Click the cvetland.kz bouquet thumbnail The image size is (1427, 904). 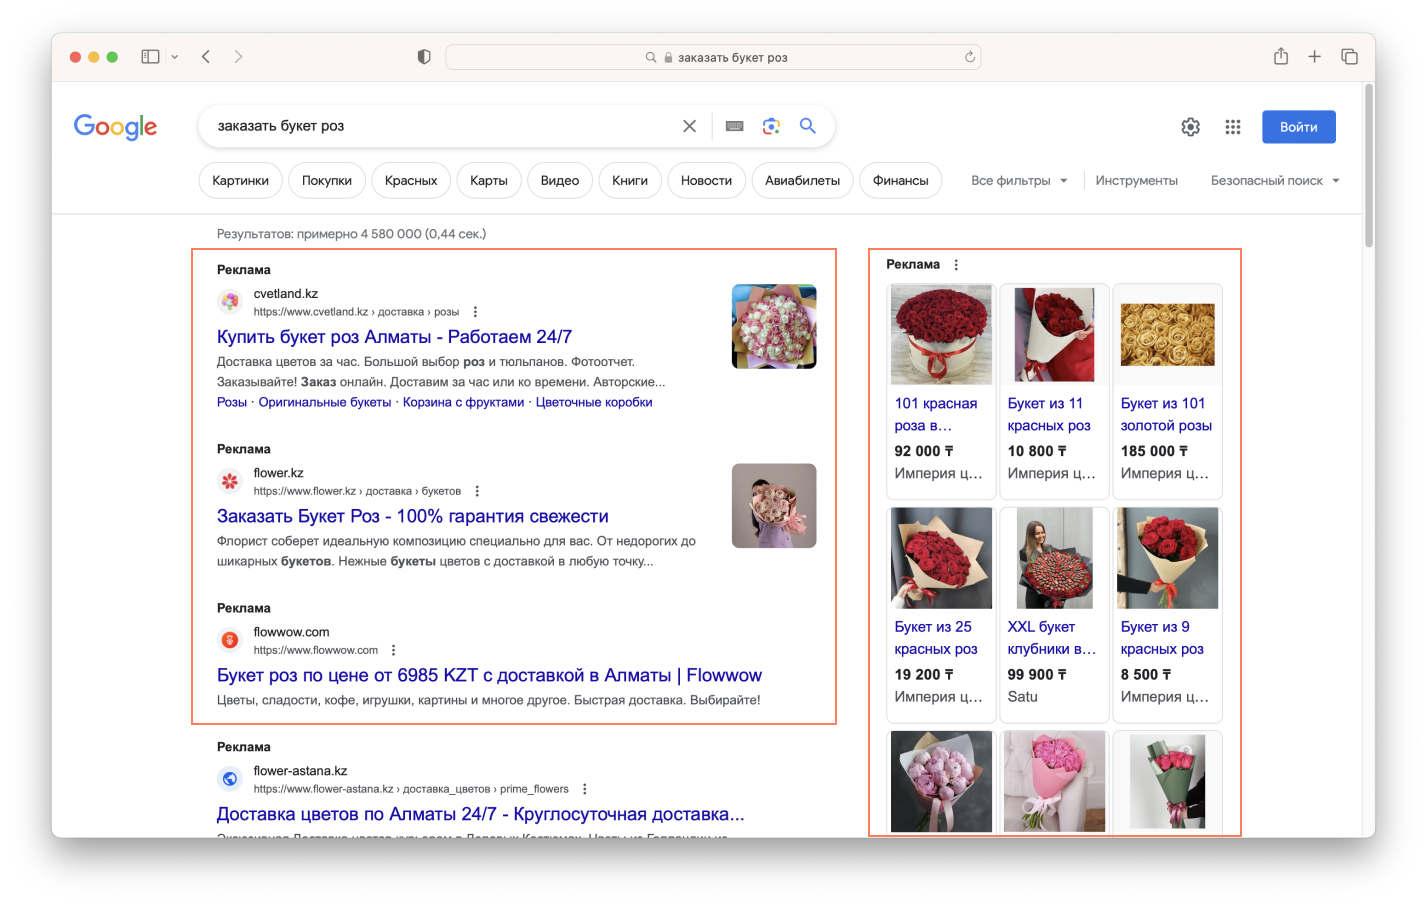click(774, 327)
